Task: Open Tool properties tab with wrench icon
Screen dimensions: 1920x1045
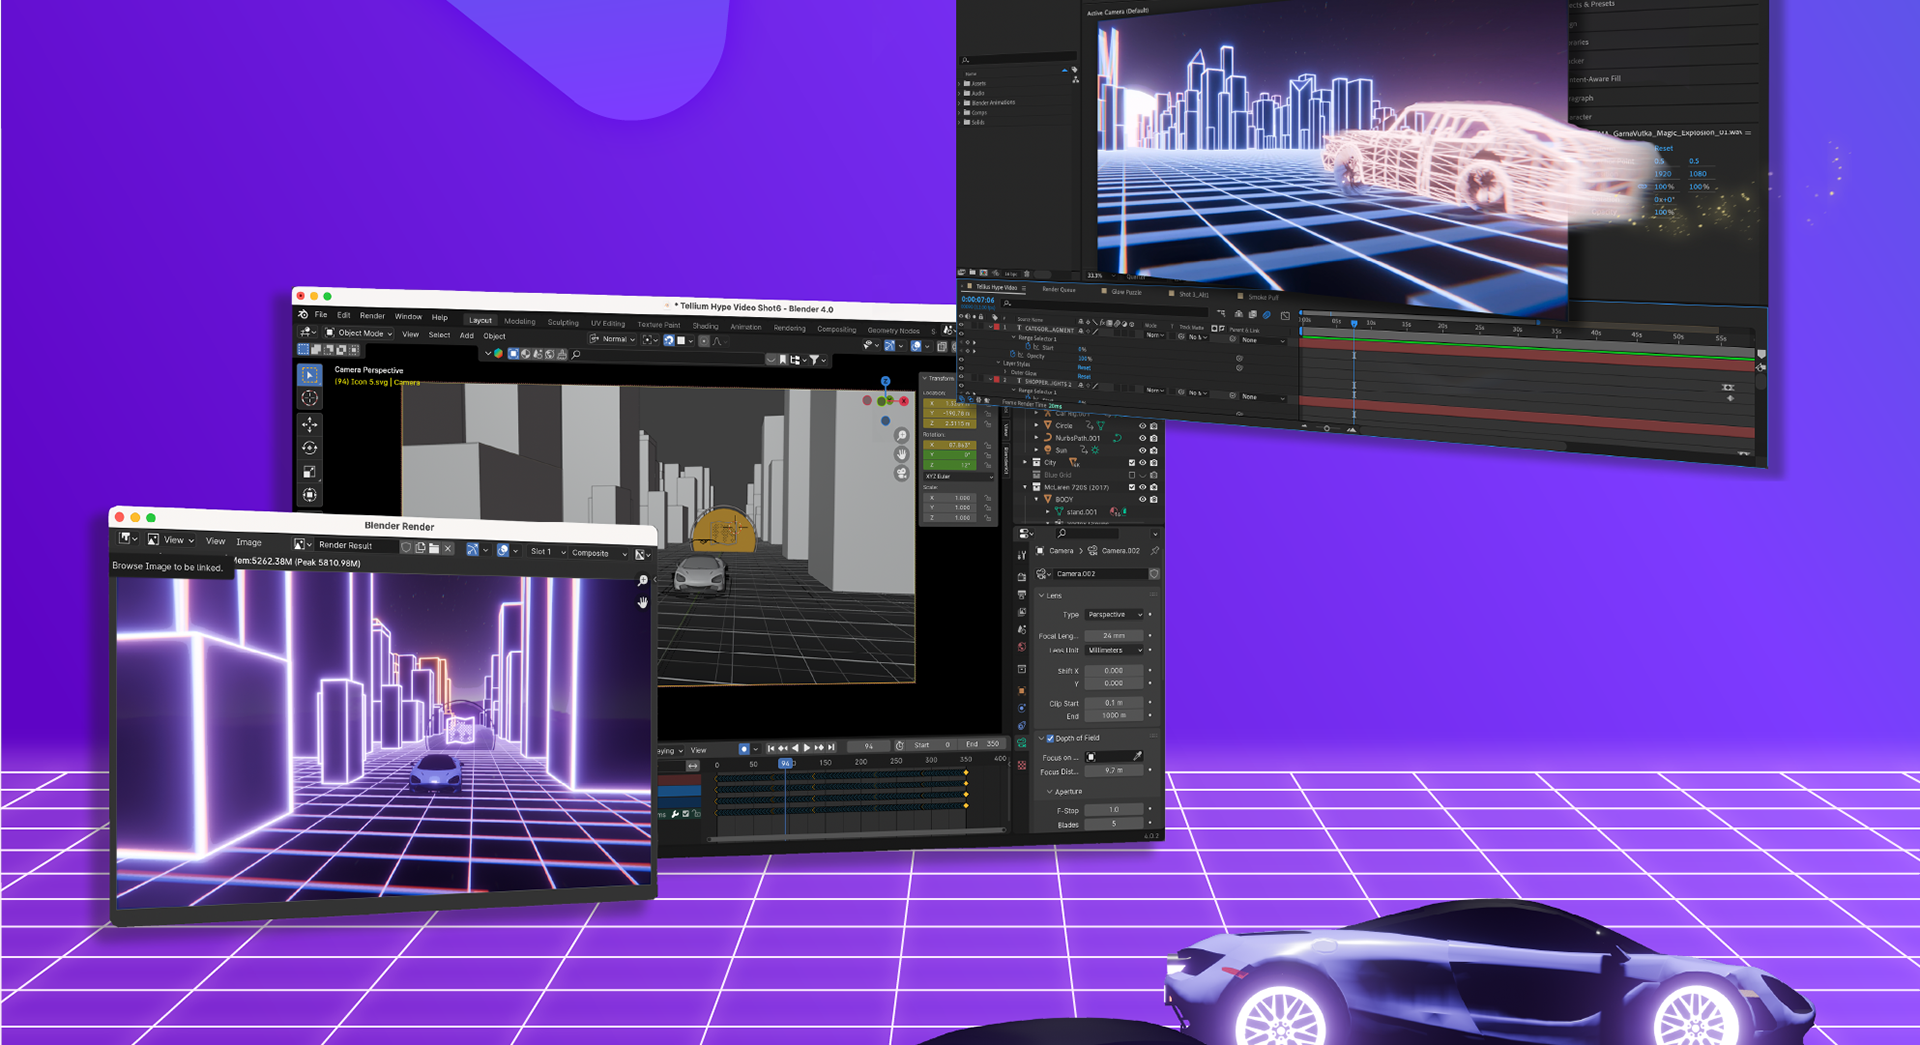Action: point(1021,555)
